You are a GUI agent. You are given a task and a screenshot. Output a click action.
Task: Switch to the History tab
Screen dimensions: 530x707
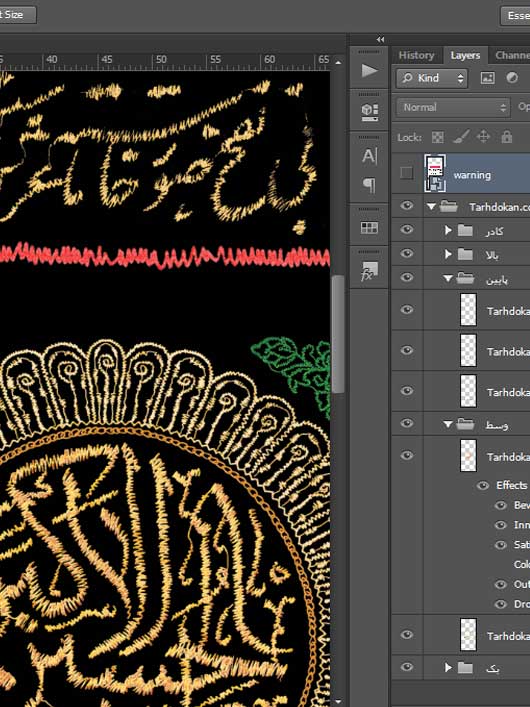pyautogui.click(x=416, y=55)
